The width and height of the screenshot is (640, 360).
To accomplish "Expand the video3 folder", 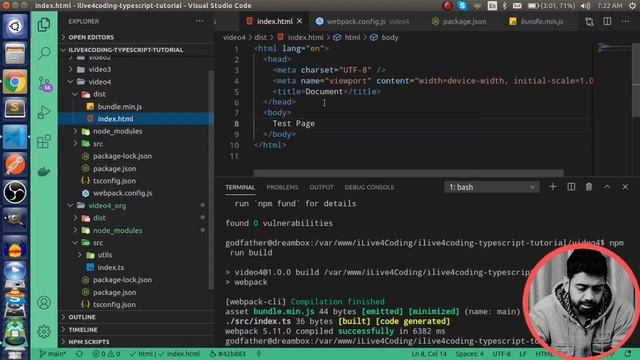I will tap(137, 69).
